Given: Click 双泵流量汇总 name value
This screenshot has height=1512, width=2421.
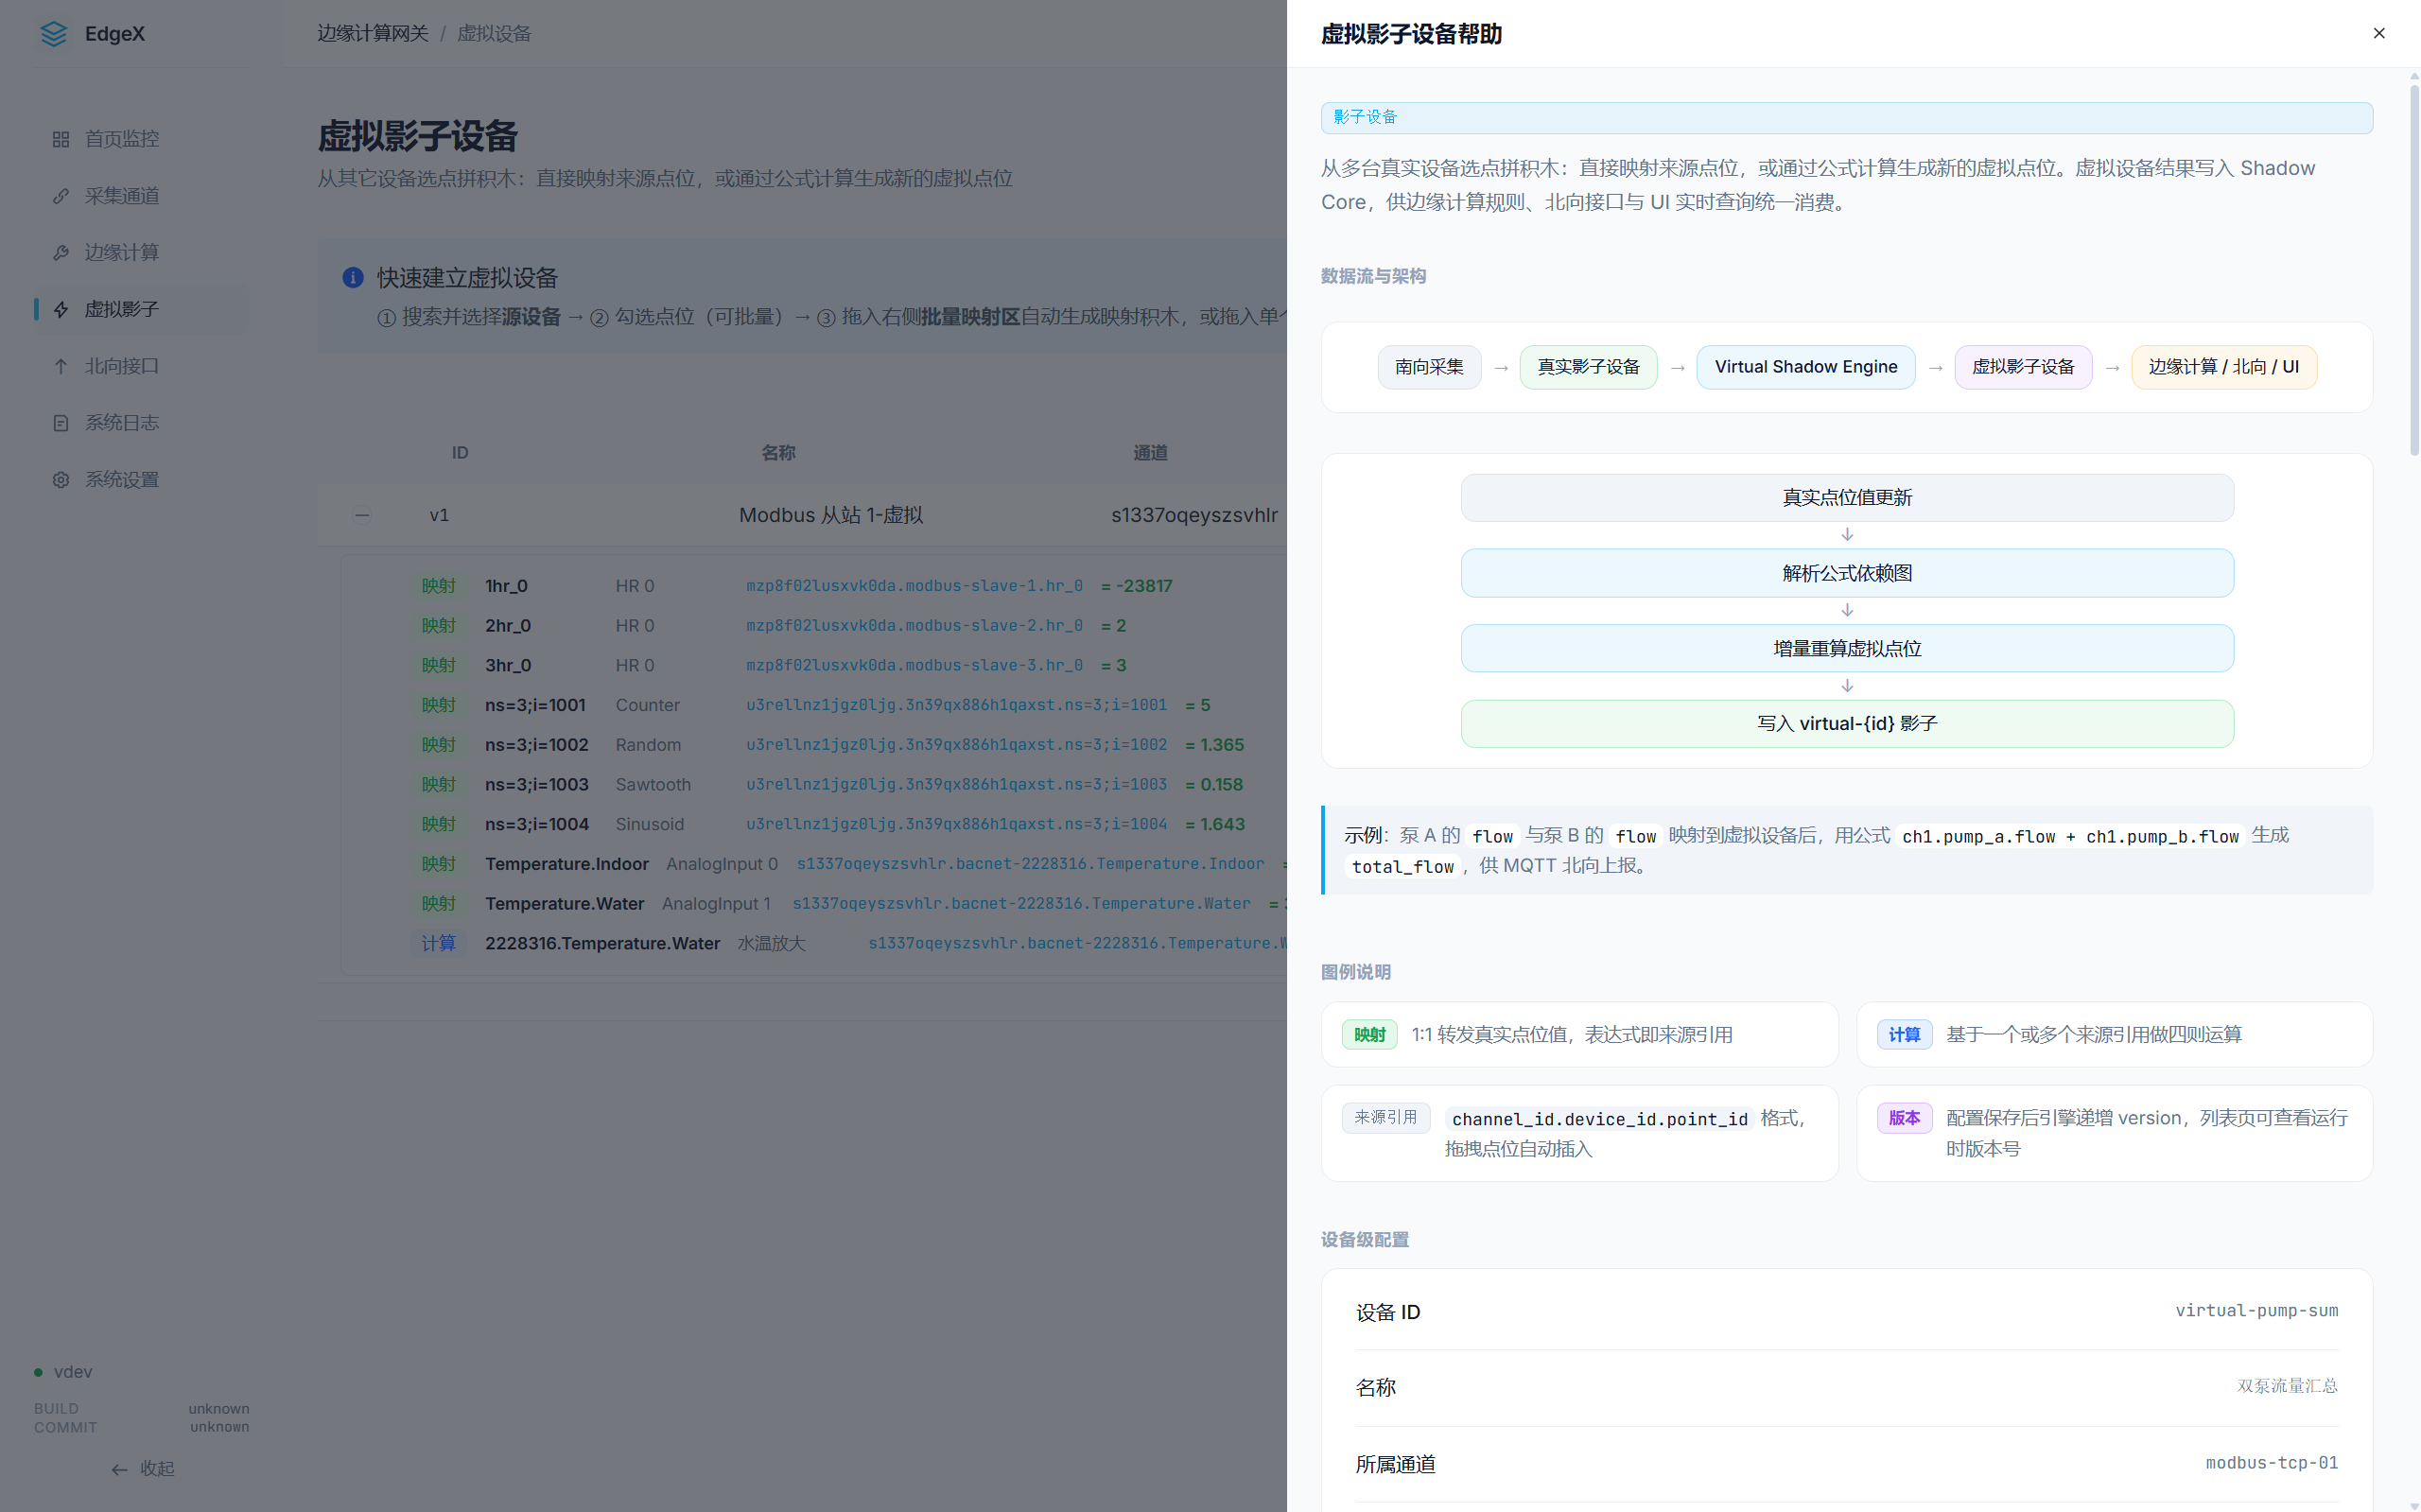Looking at the screenshot, I should [x=2287, y=1386].
